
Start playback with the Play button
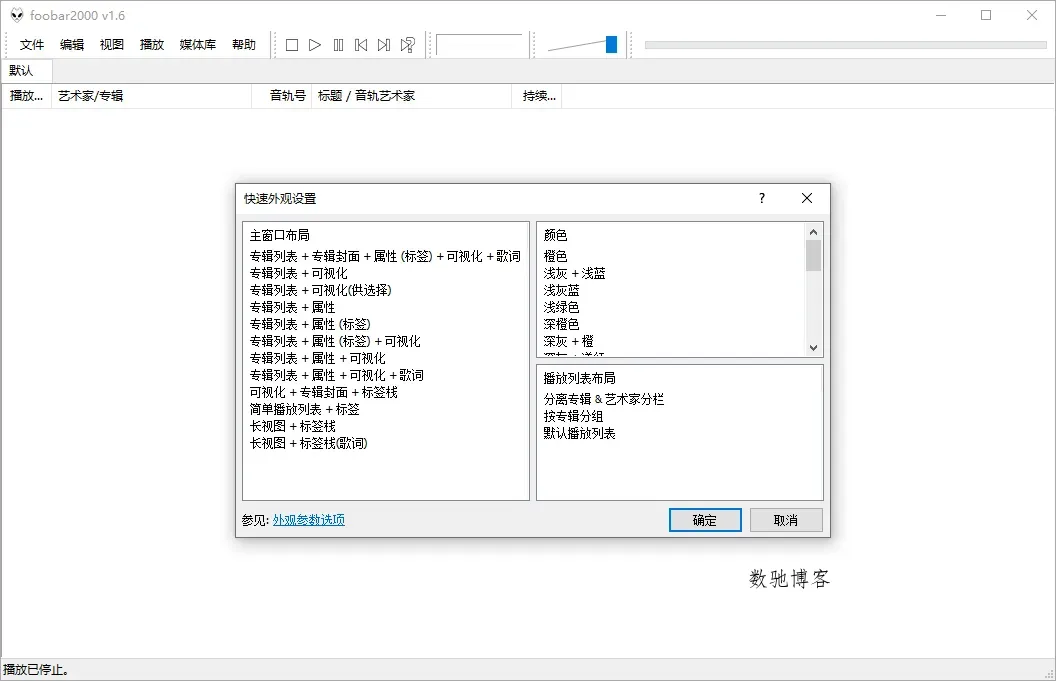[x=315, y=45]
